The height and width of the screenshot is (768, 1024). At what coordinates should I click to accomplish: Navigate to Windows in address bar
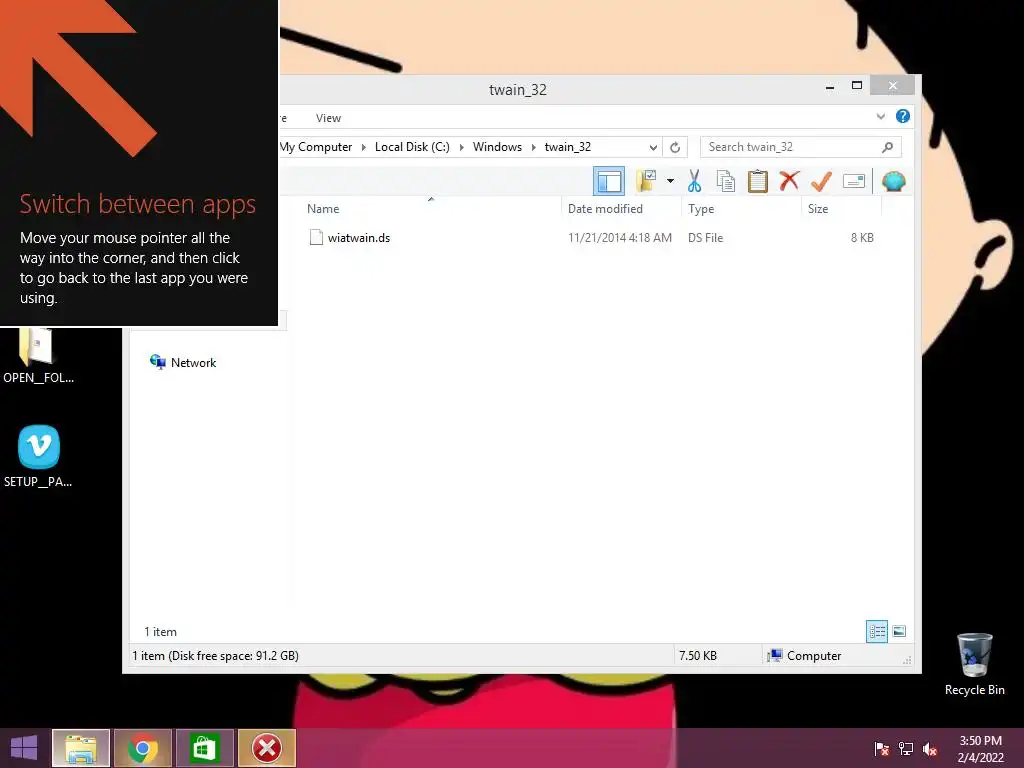[x=497, y=147]
